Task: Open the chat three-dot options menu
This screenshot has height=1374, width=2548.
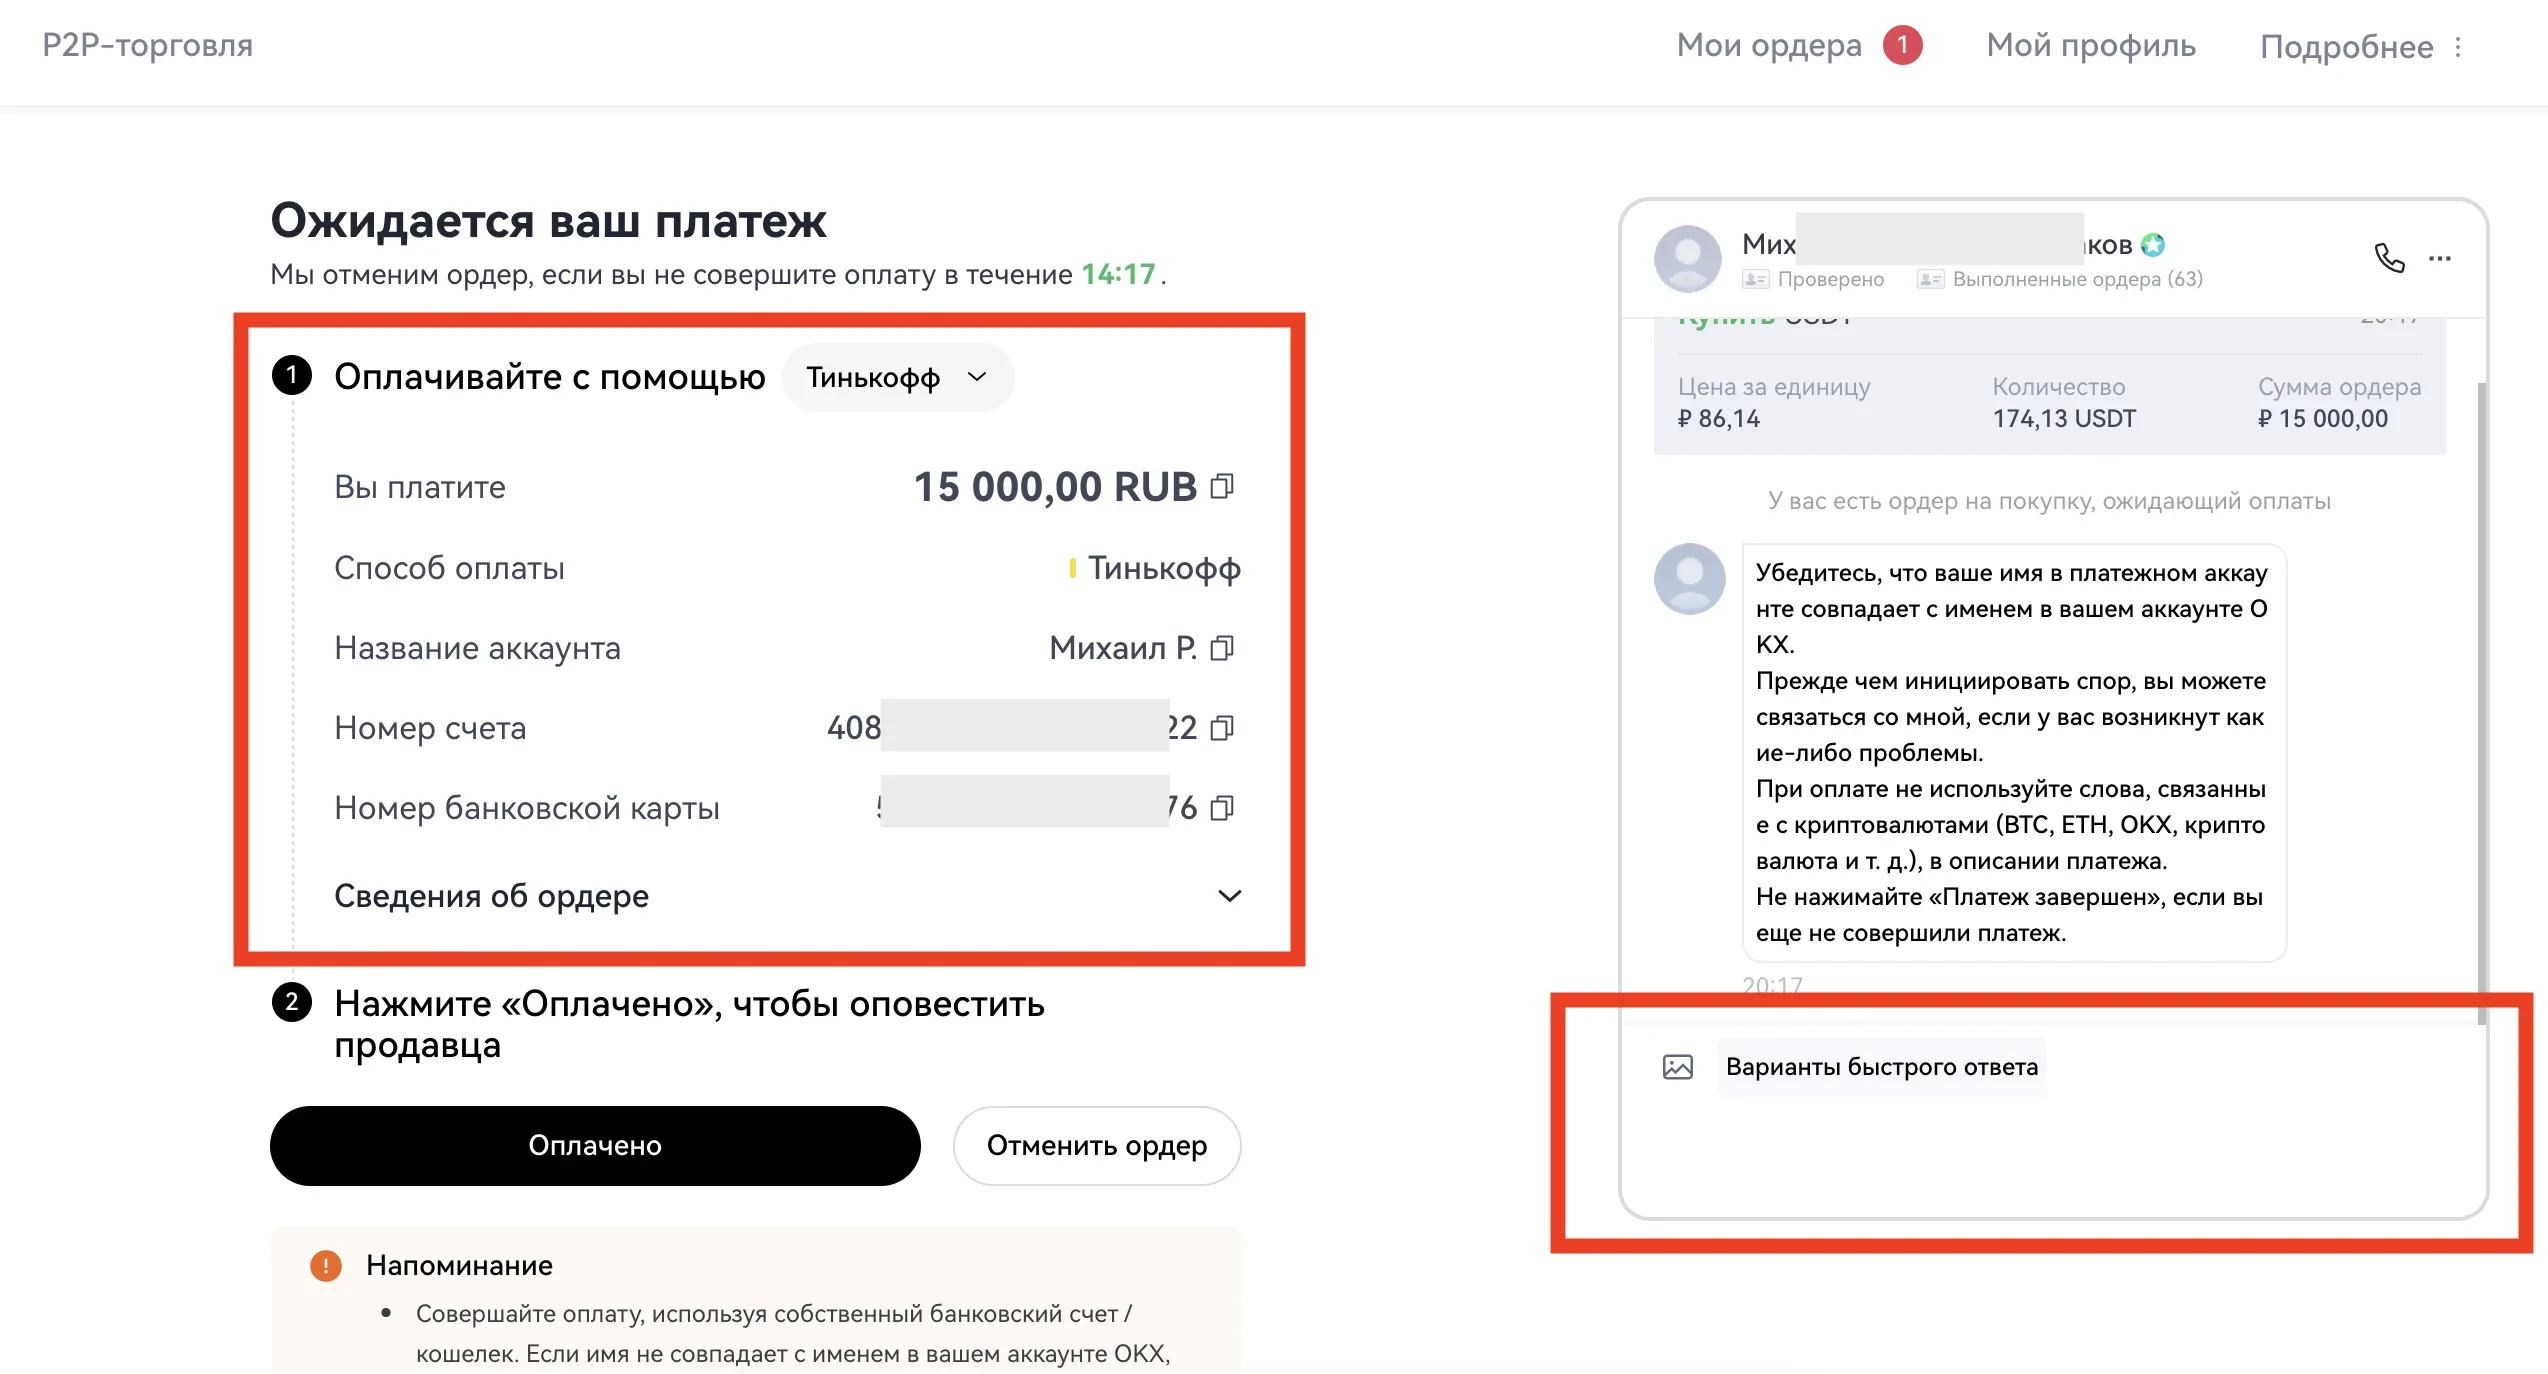Action: [x=2438, y=258]
